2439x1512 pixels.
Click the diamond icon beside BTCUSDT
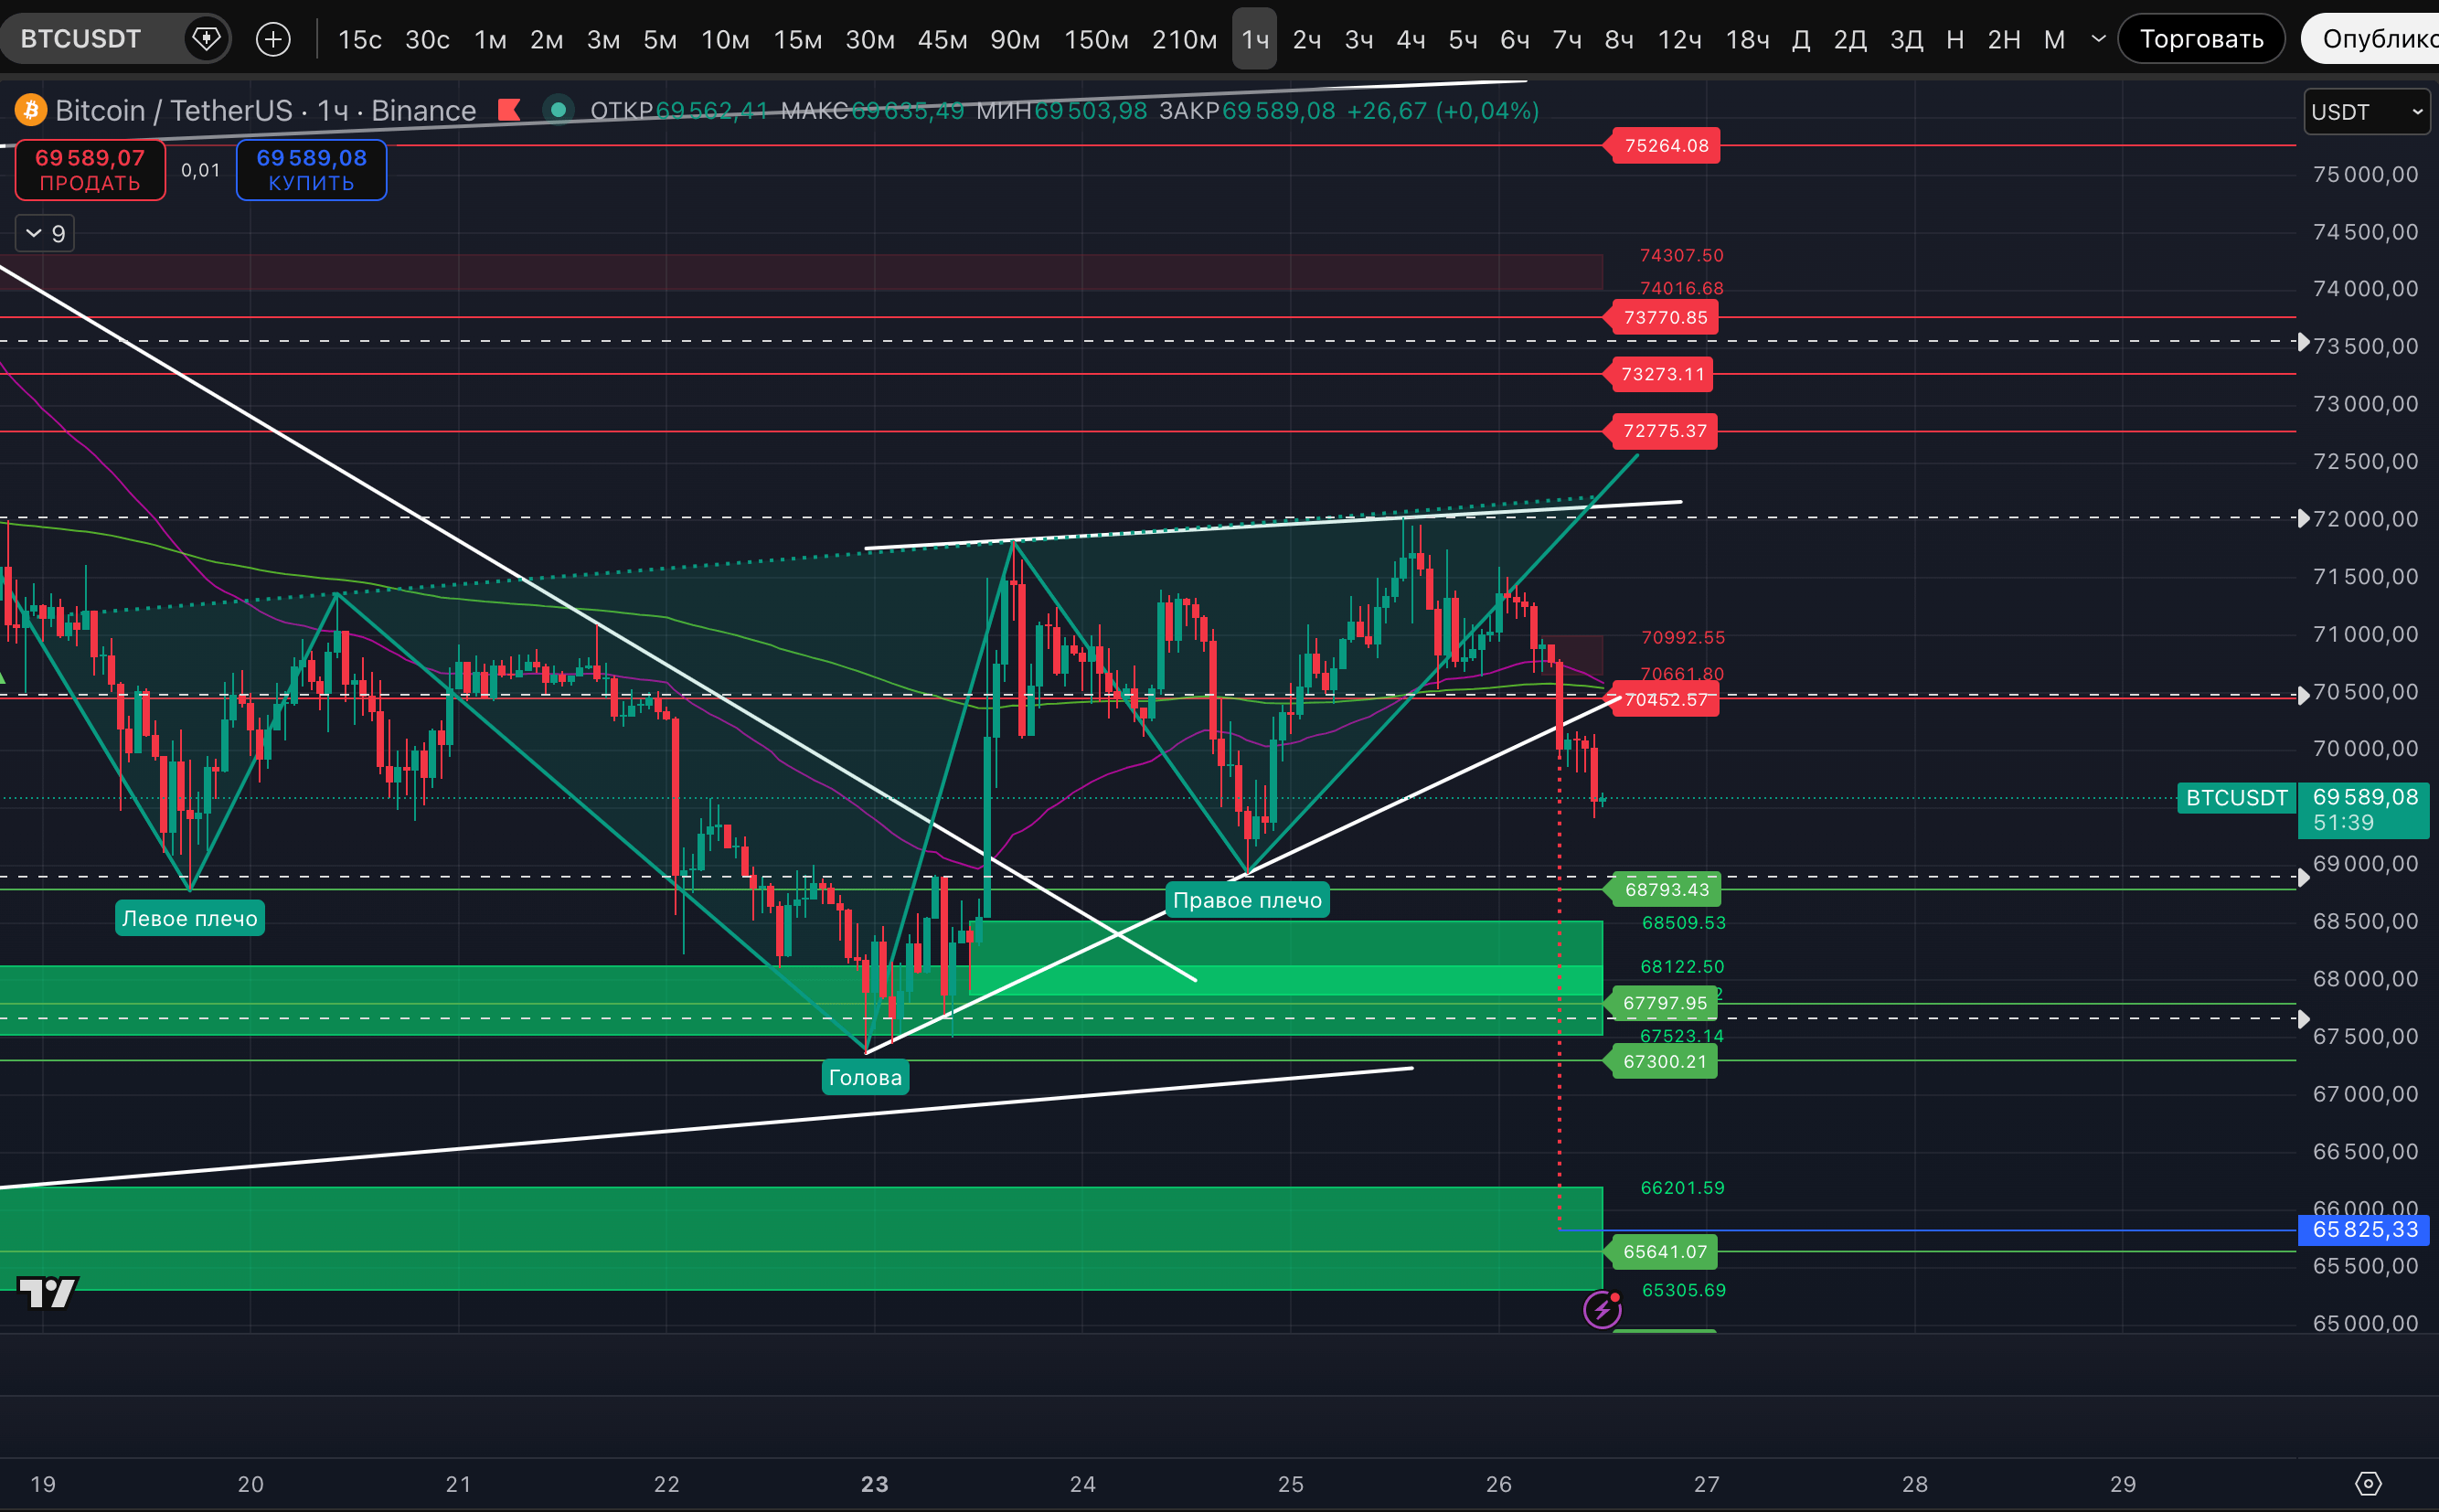pyautogui.click(x=206, y=39)
